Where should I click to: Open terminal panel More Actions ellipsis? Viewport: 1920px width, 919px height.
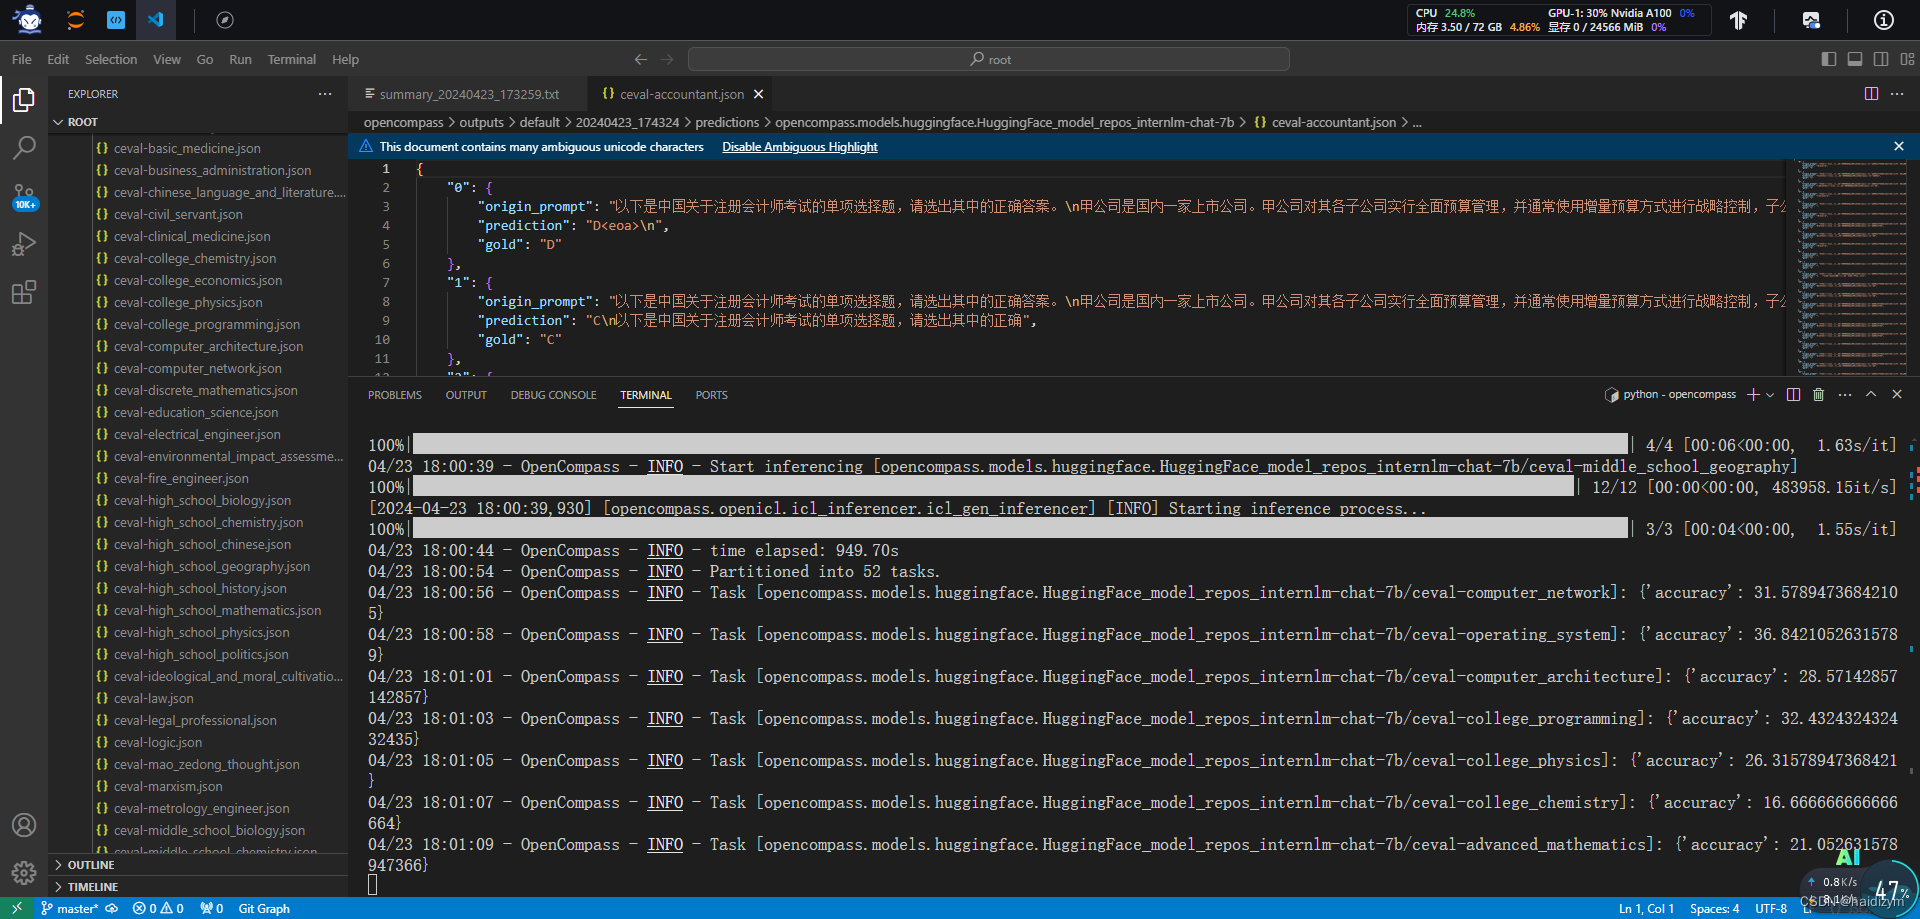1845,395
